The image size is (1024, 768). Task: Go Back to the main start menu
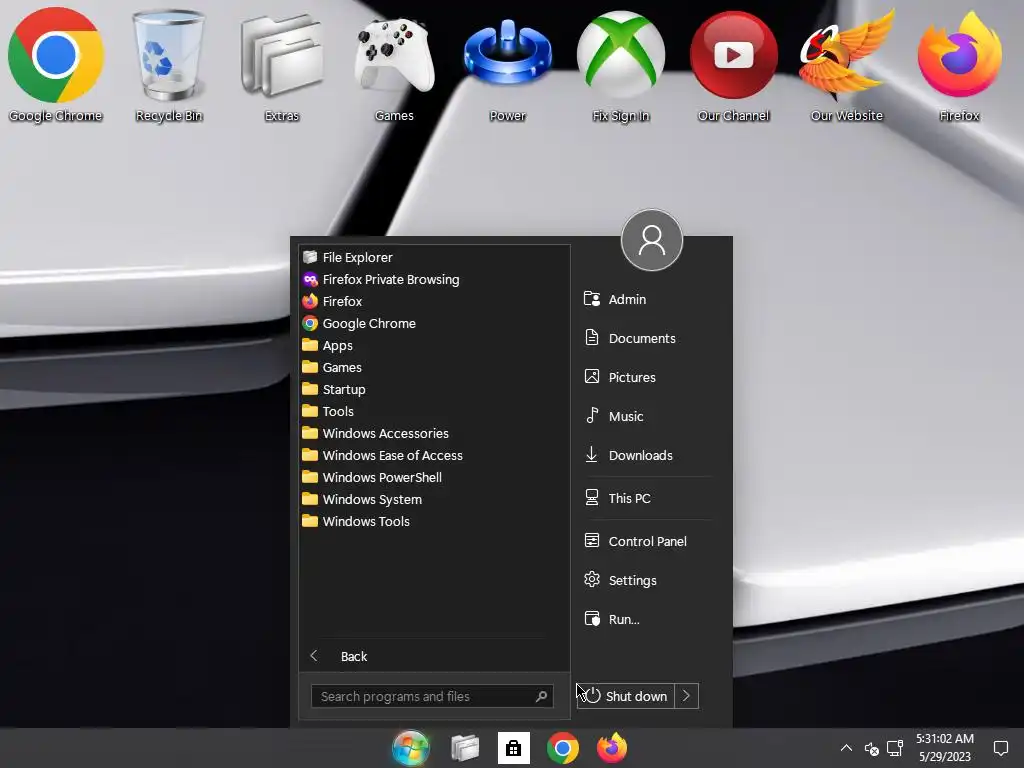pyautogui.click(x=434, y=656)
